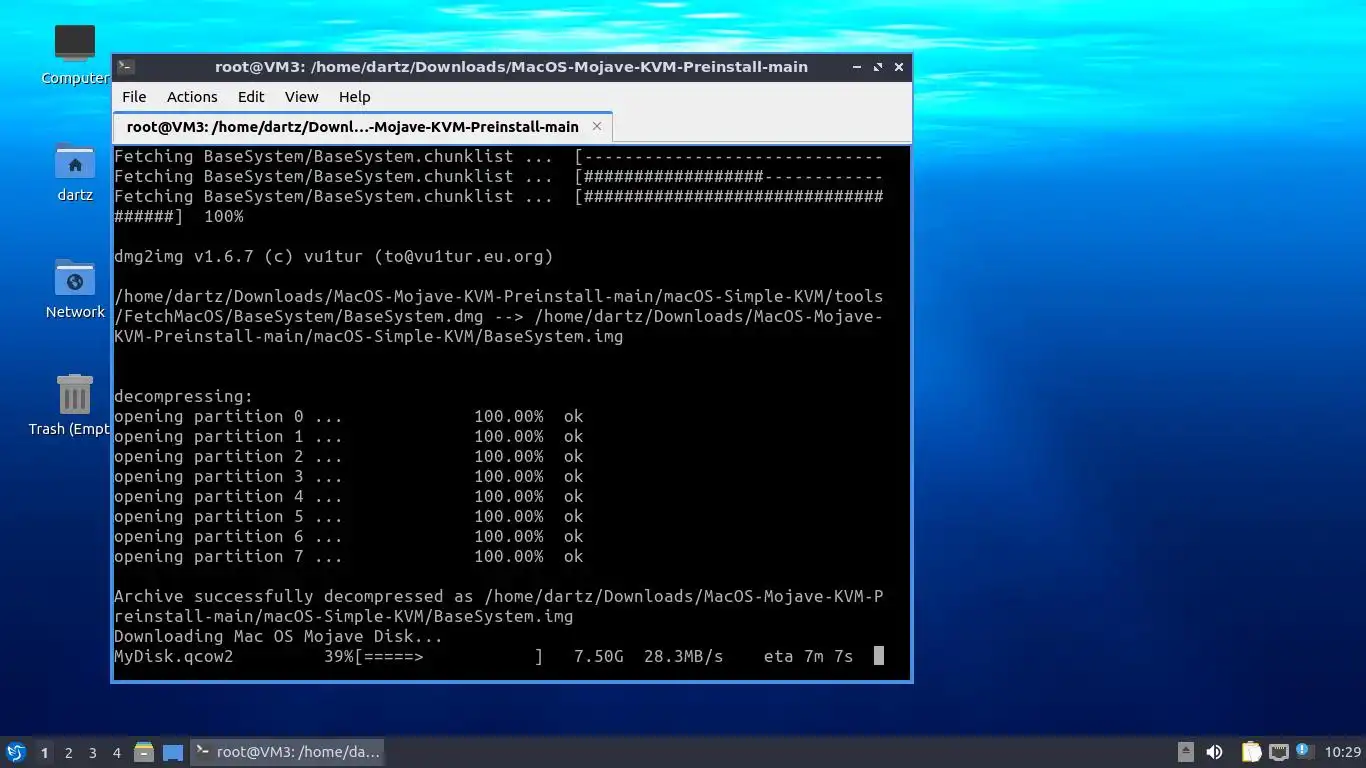Click the MyDisk.qcow2 download progress bar
1366x768 pixels.
point(449,657)
